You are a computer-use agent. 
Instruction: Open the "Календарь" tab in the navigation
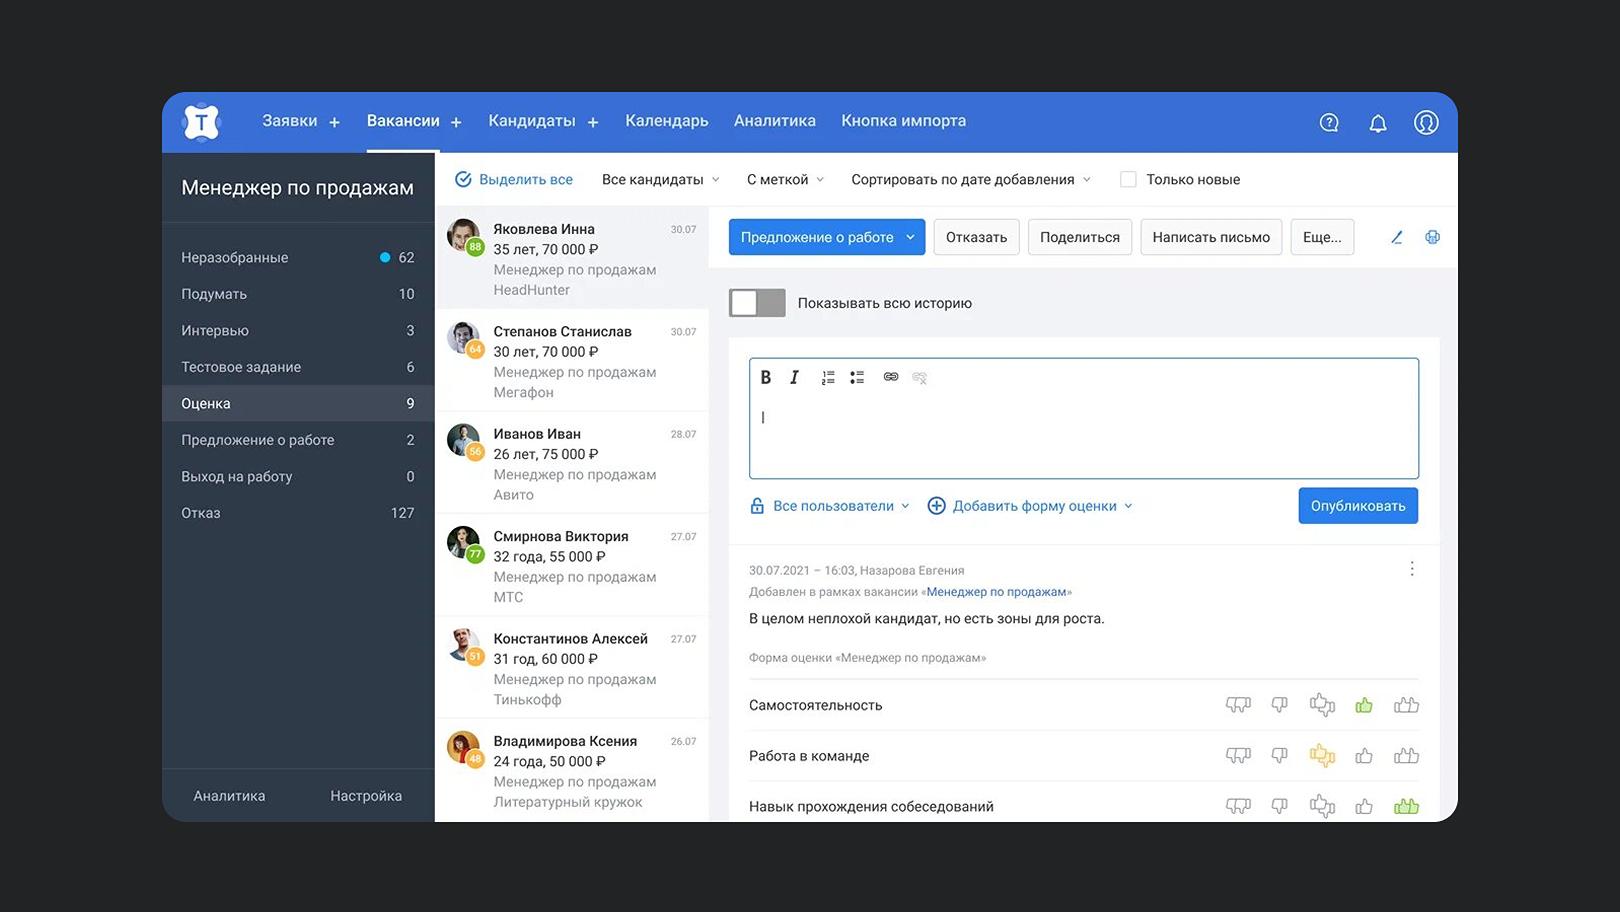tap(666, 121)
